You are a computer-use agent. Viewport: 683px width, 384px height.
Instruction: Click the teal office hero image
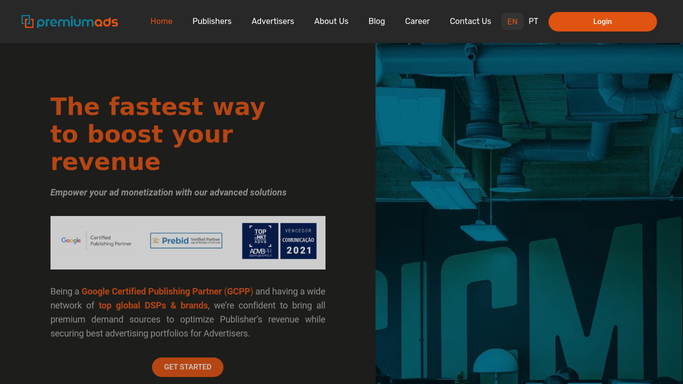[529, 213]
